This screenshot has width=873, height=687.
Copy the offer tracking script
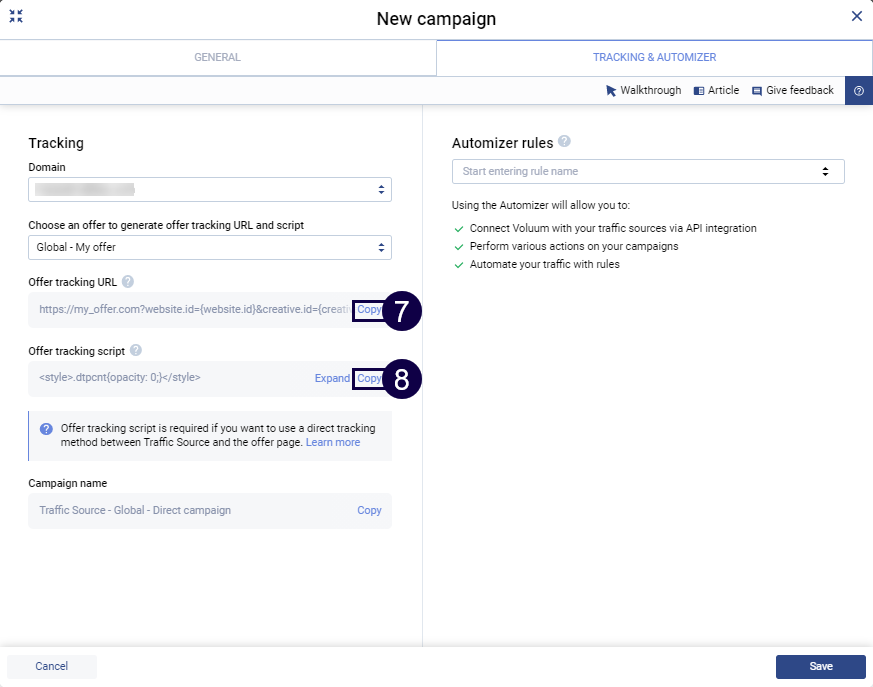(369, 378)
